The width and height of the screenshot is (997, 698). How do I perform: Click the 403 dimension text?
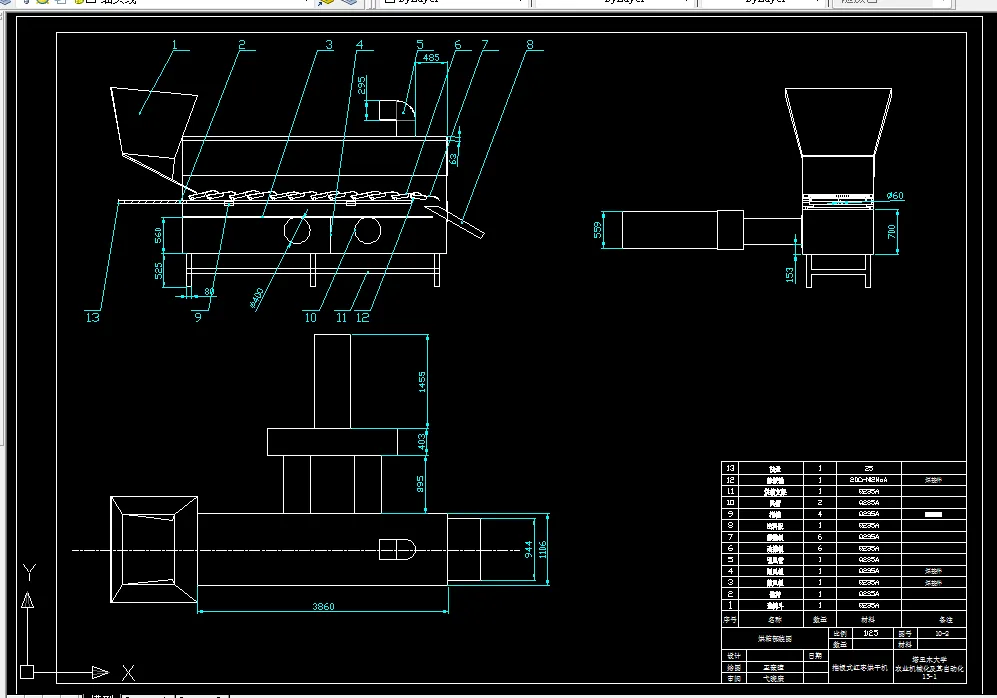(x=422, y=441)
